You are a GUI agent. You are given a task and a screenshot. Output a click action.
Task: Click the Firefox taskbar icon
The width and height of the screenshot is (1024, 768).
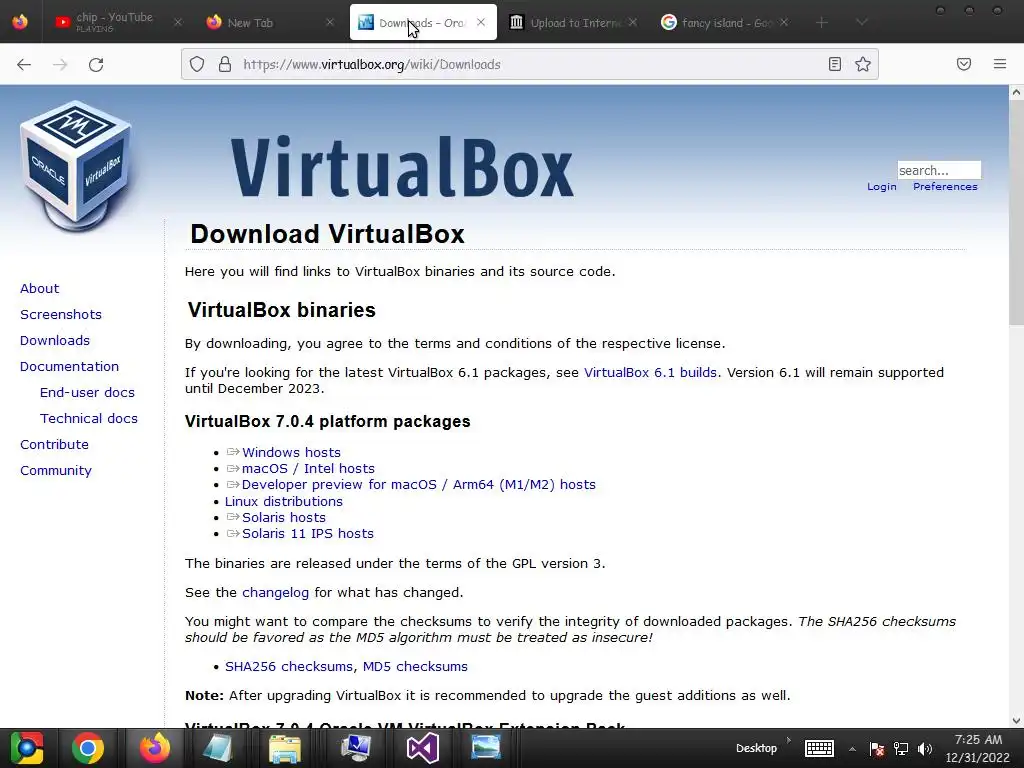(155, 748)
